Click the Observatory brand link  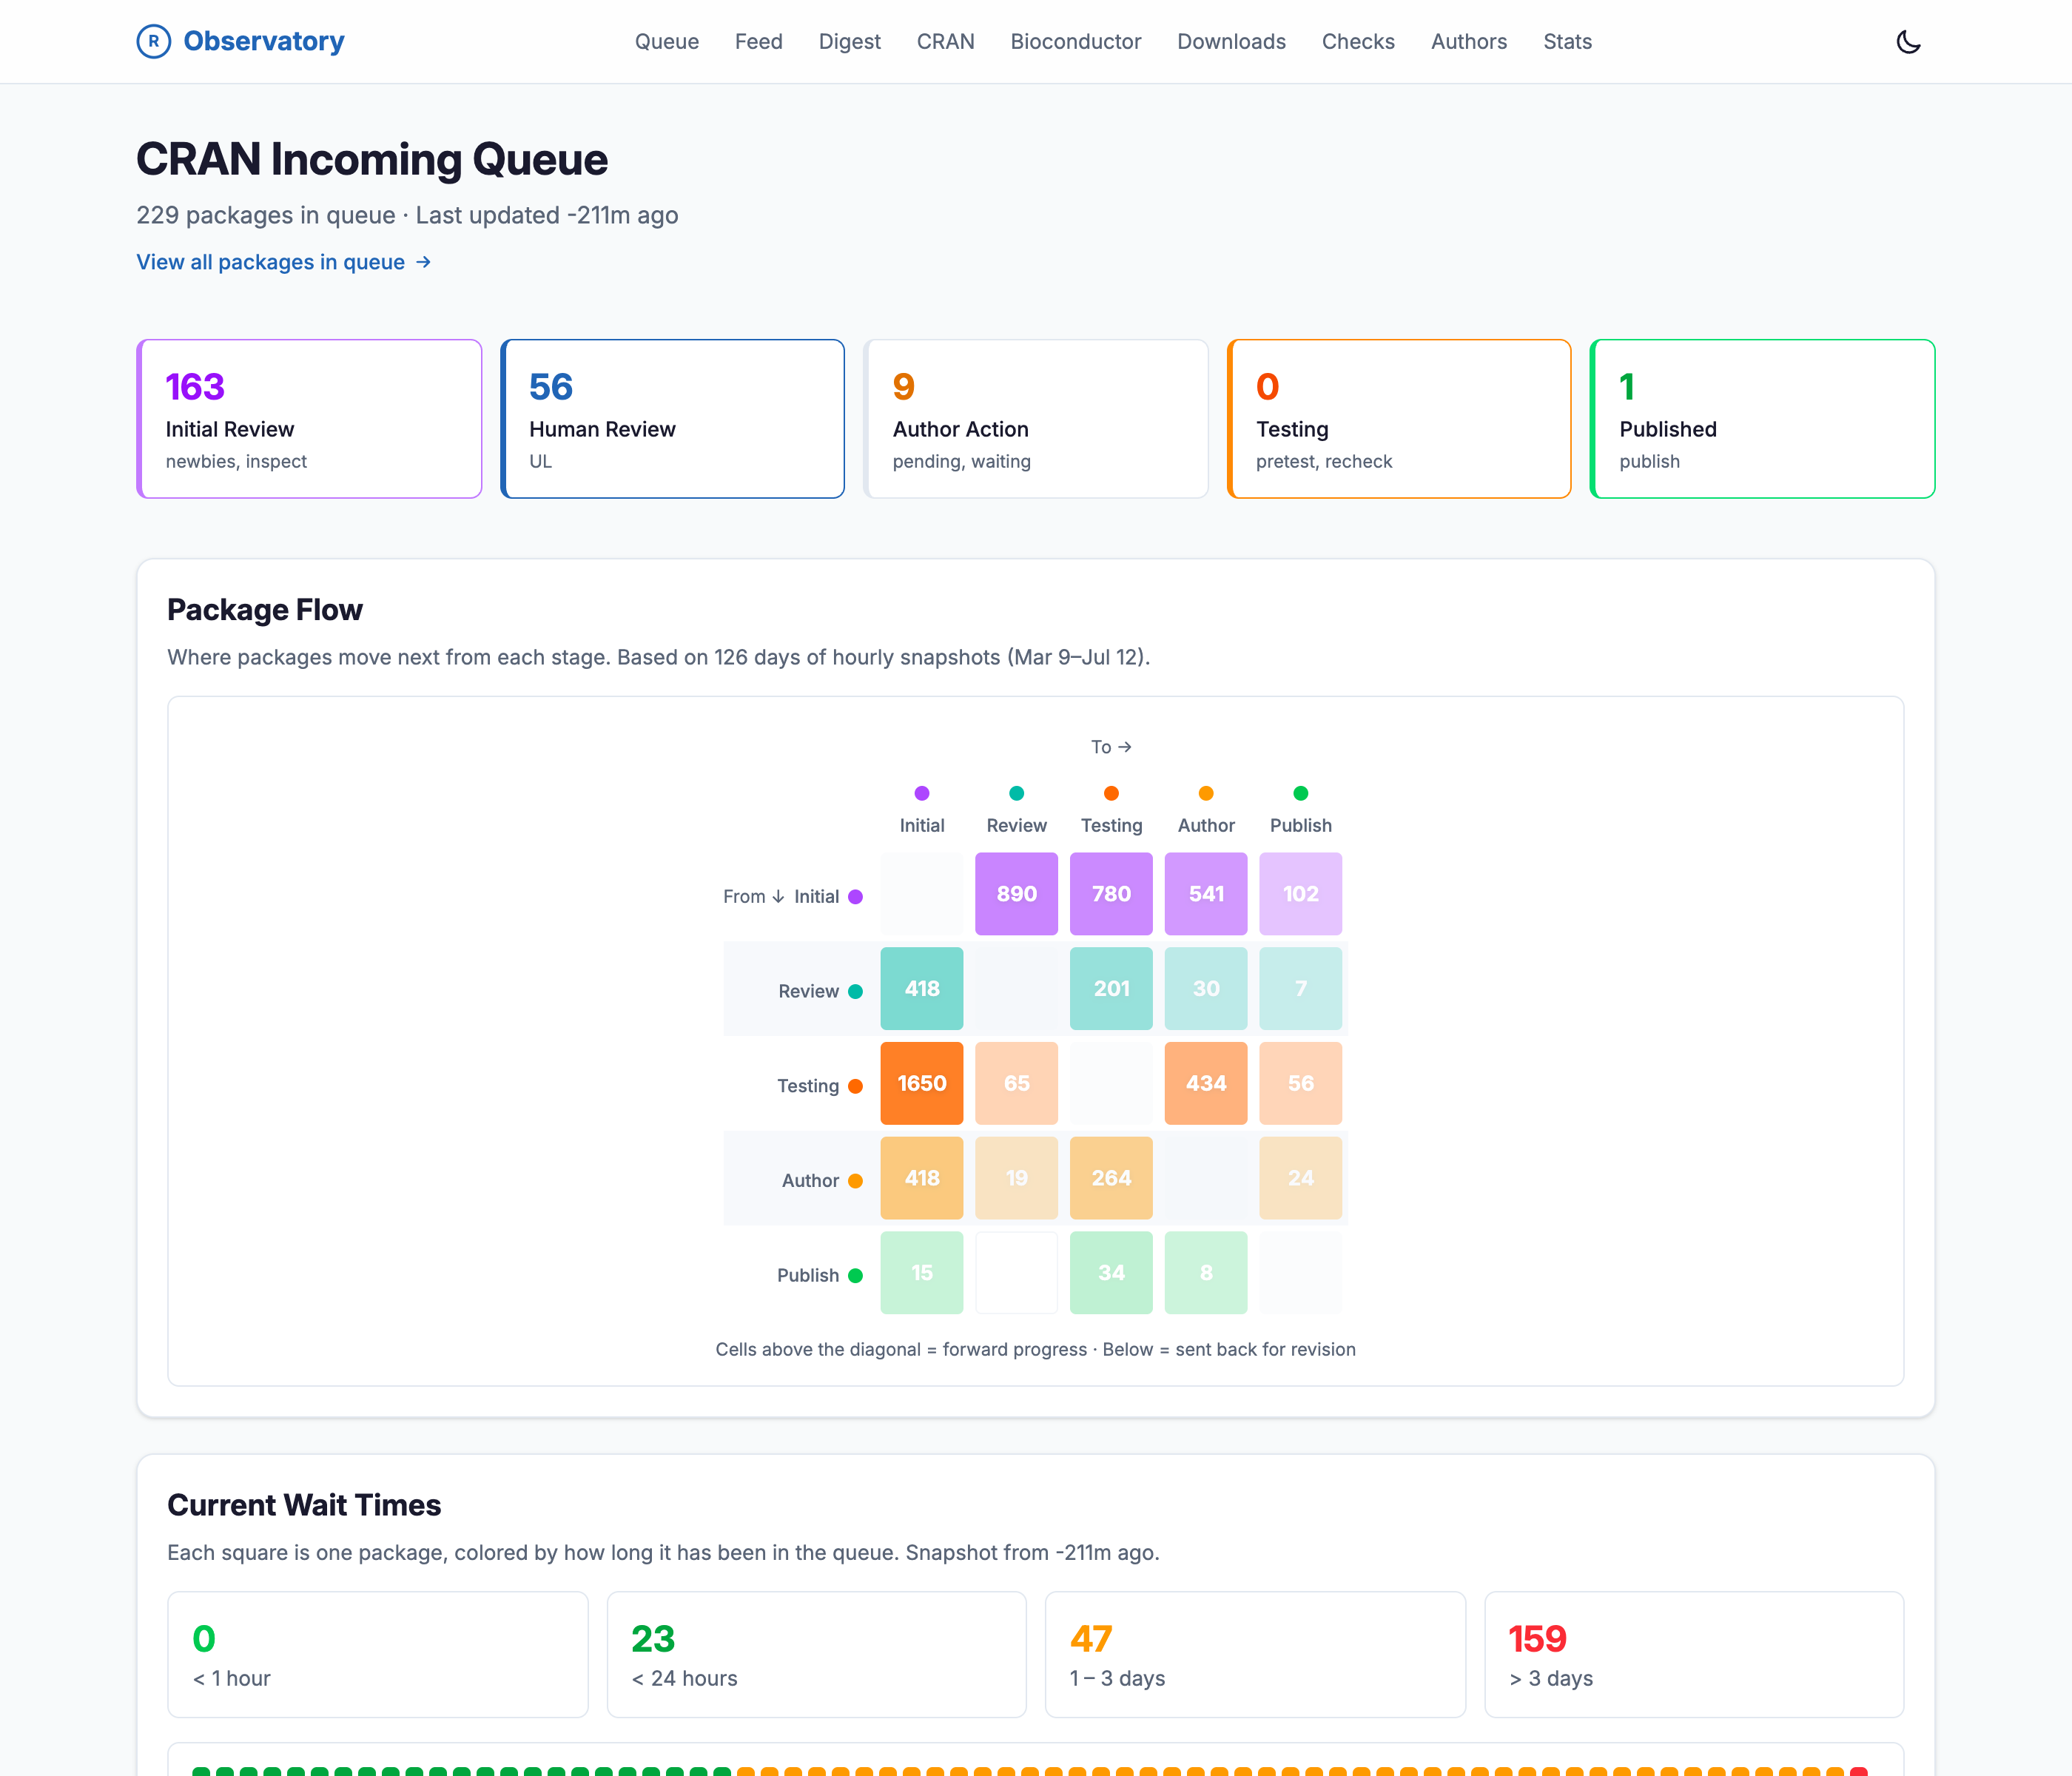pyautogui.click(x=241, y=41)
